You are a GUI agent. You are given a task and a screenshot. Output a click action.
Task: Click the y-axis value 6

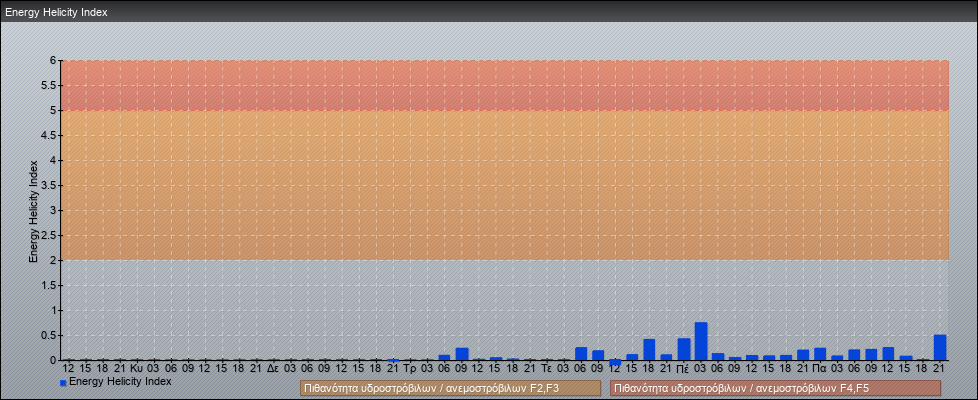coord(54,61)
